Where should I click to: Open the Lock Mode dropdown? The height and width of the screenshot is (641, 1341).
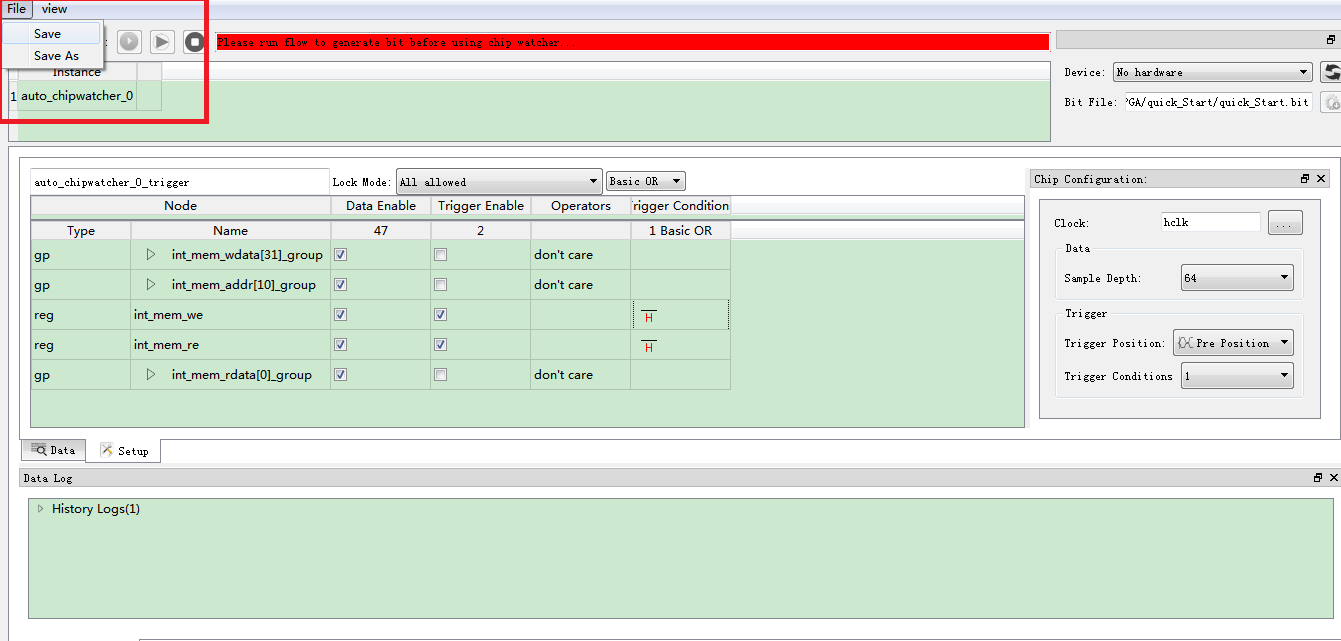[x=498, y=182]
